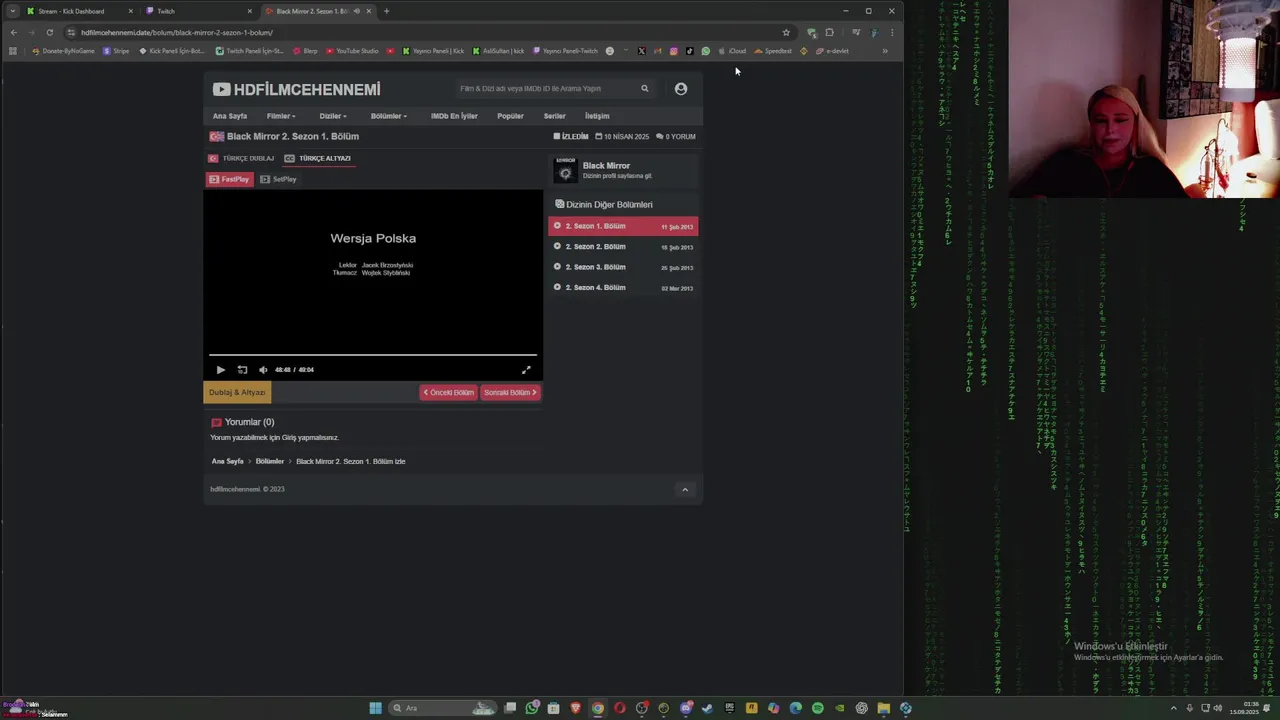Viewport: 1280px width, 720px height.
Task: Expand the Bölümler dropdown menu
Action: [x=389, y=116]
